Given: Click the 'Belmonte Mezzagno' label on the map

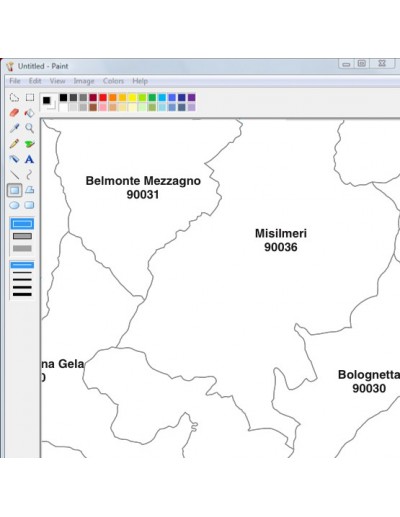Looking at the screenshot, I should pos(143,181).
